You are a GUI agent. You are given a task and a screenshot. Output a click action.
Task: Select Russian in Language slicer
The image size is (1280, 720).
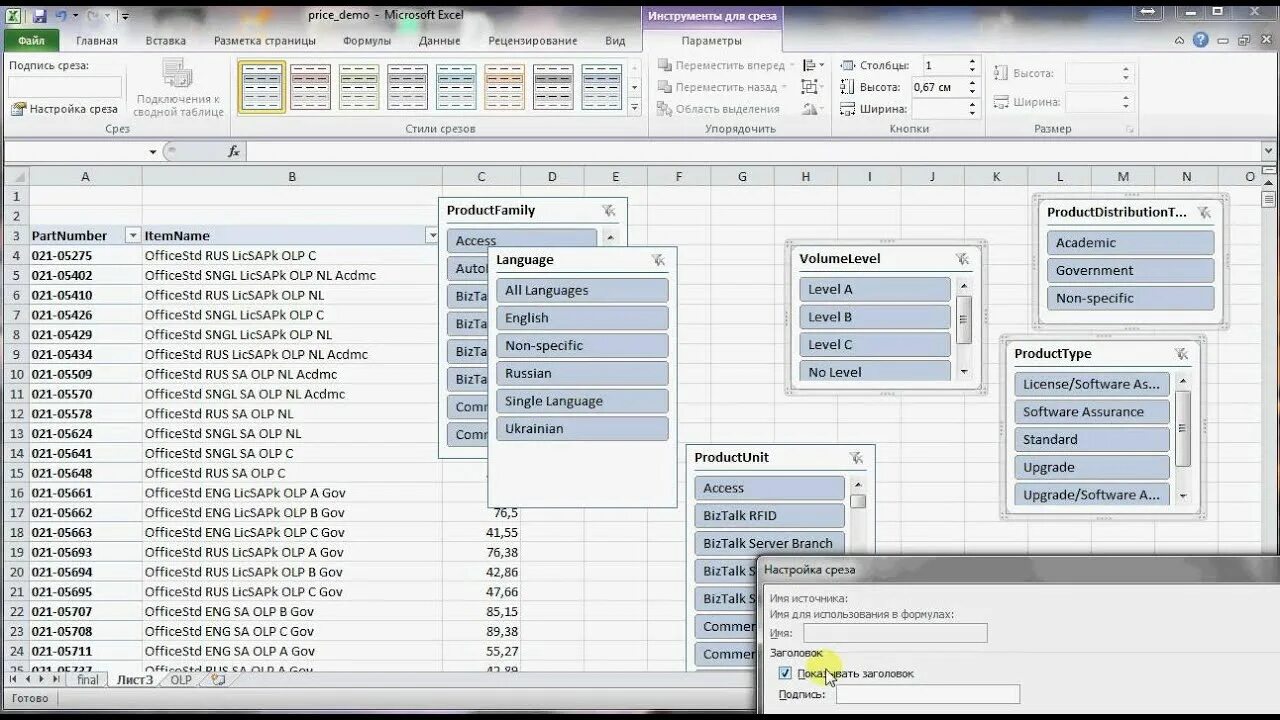582,373
